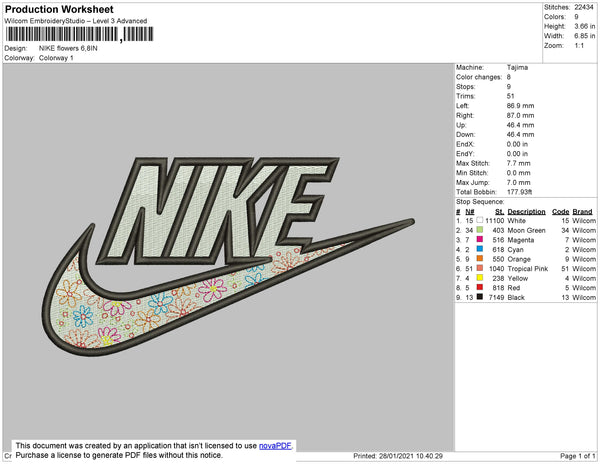This screenshot has width=600, height=464.
Task: Click the 'St.' column header
Action: (x=499, y=212)
